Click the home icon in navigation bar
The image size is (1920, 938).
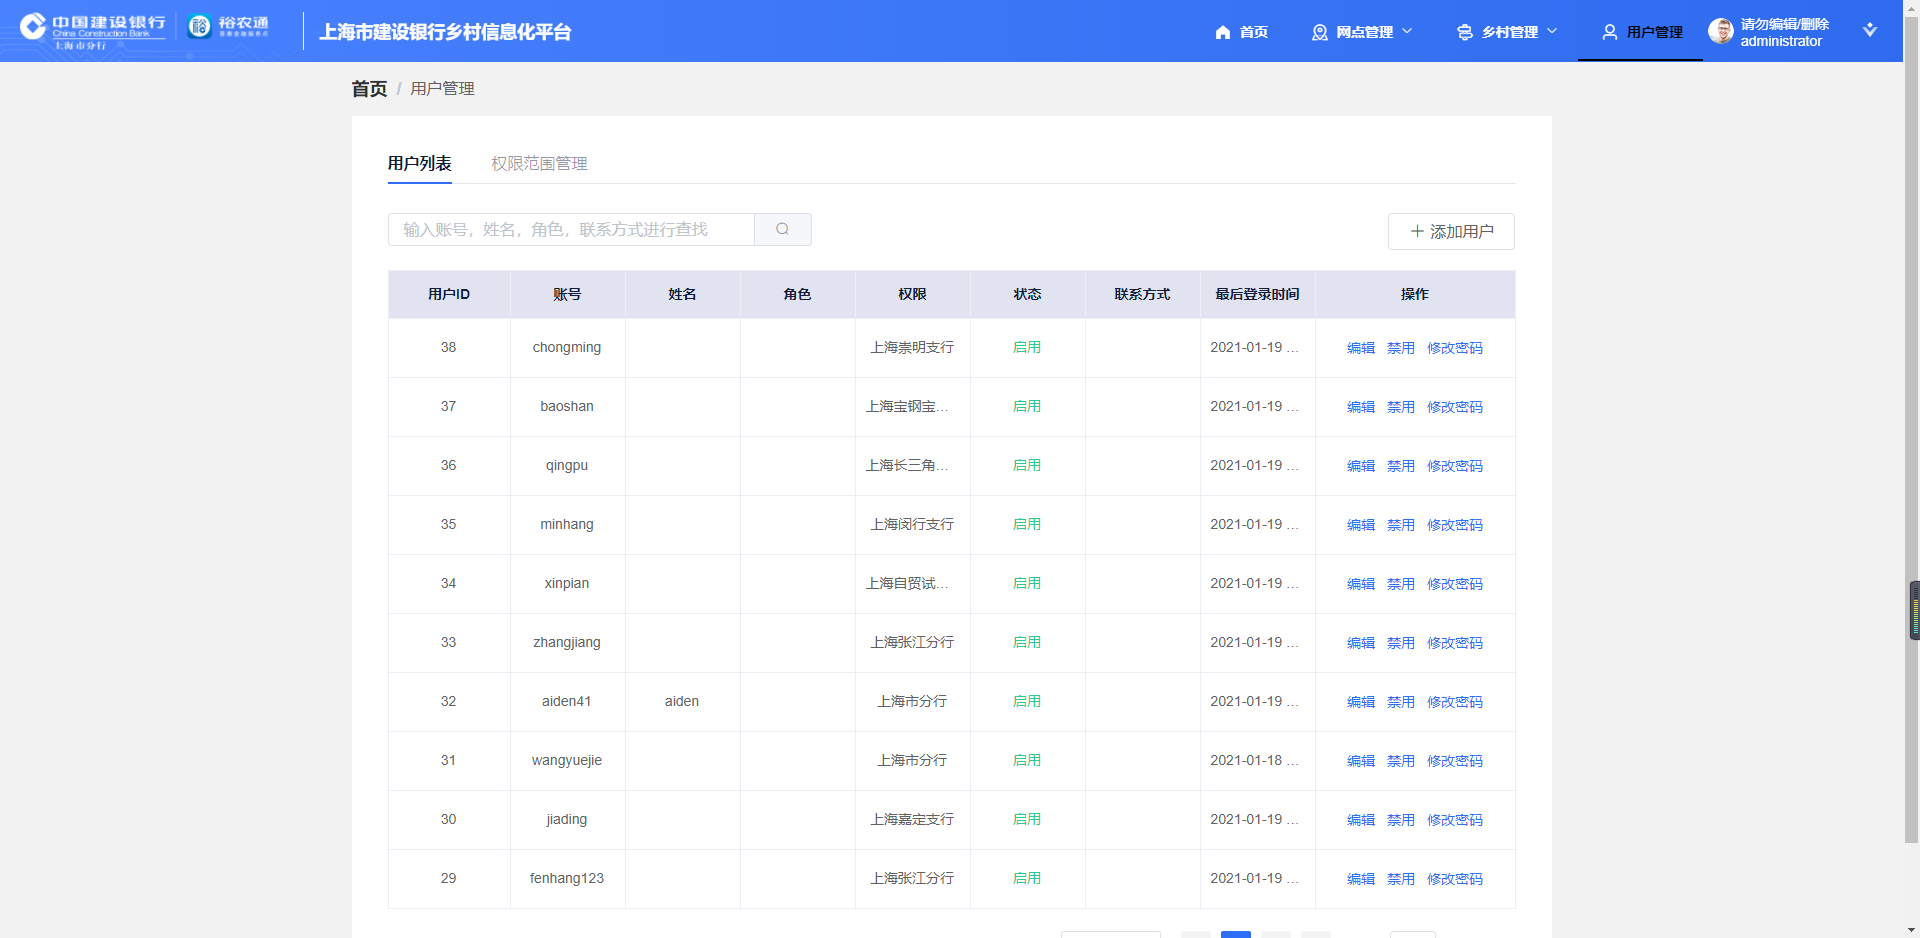[1222, 32]
